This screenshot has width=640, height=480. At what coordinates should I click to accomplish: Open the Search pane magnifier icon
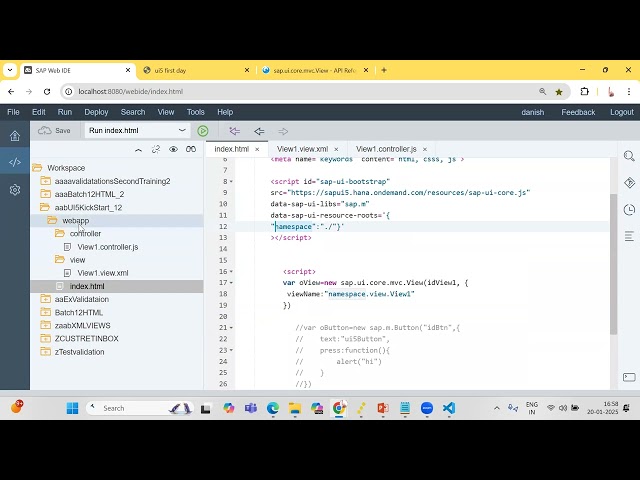pos(629,156)
